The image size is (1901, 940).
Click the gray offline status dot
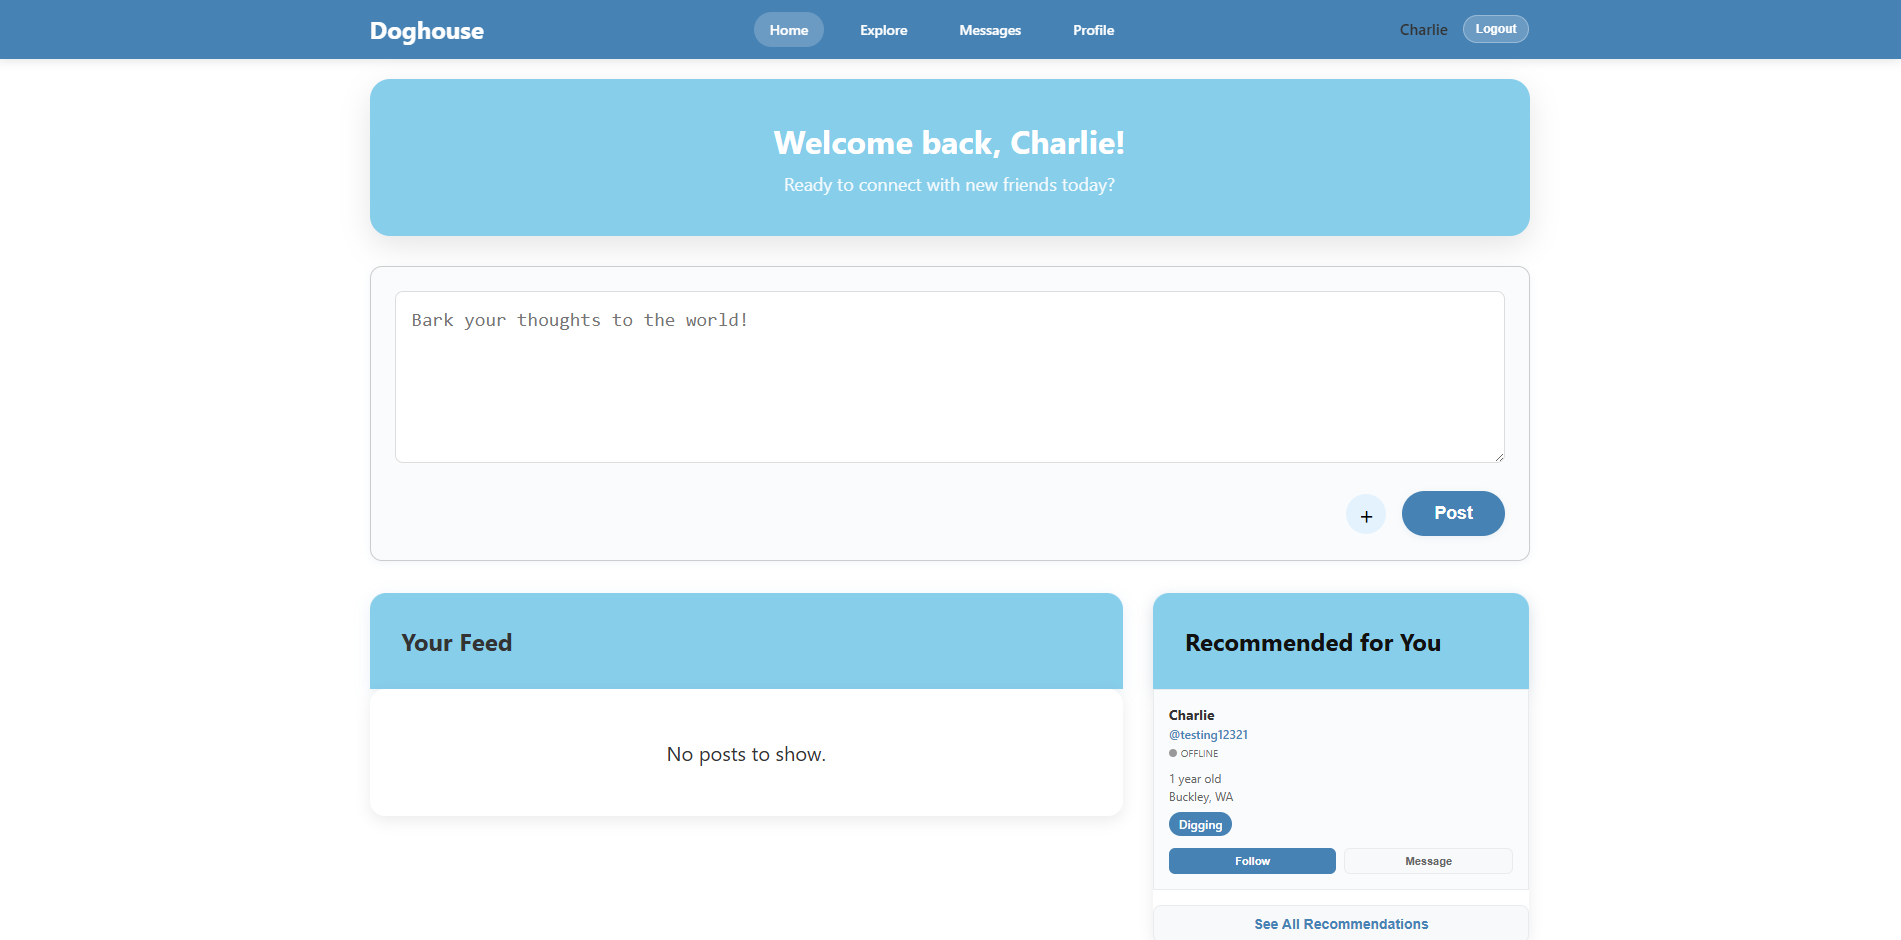pyautogui.click(x=1173, y=753)
